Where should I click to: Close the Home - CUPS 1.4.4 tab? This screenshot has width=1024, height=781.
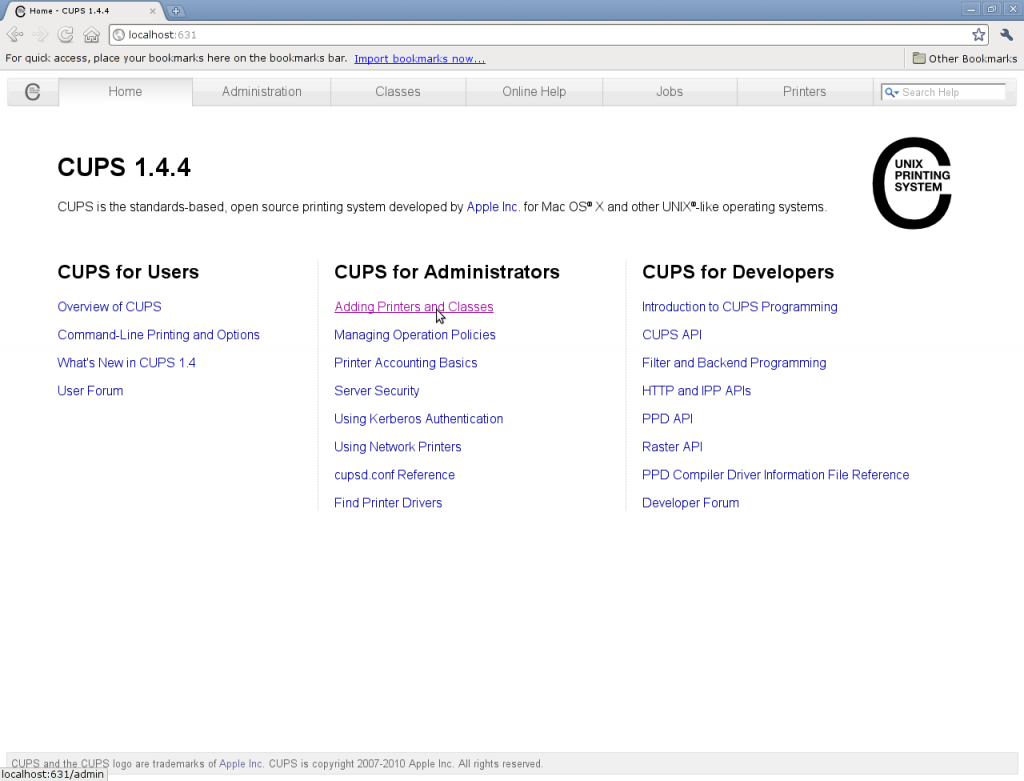tap(153, 11)
